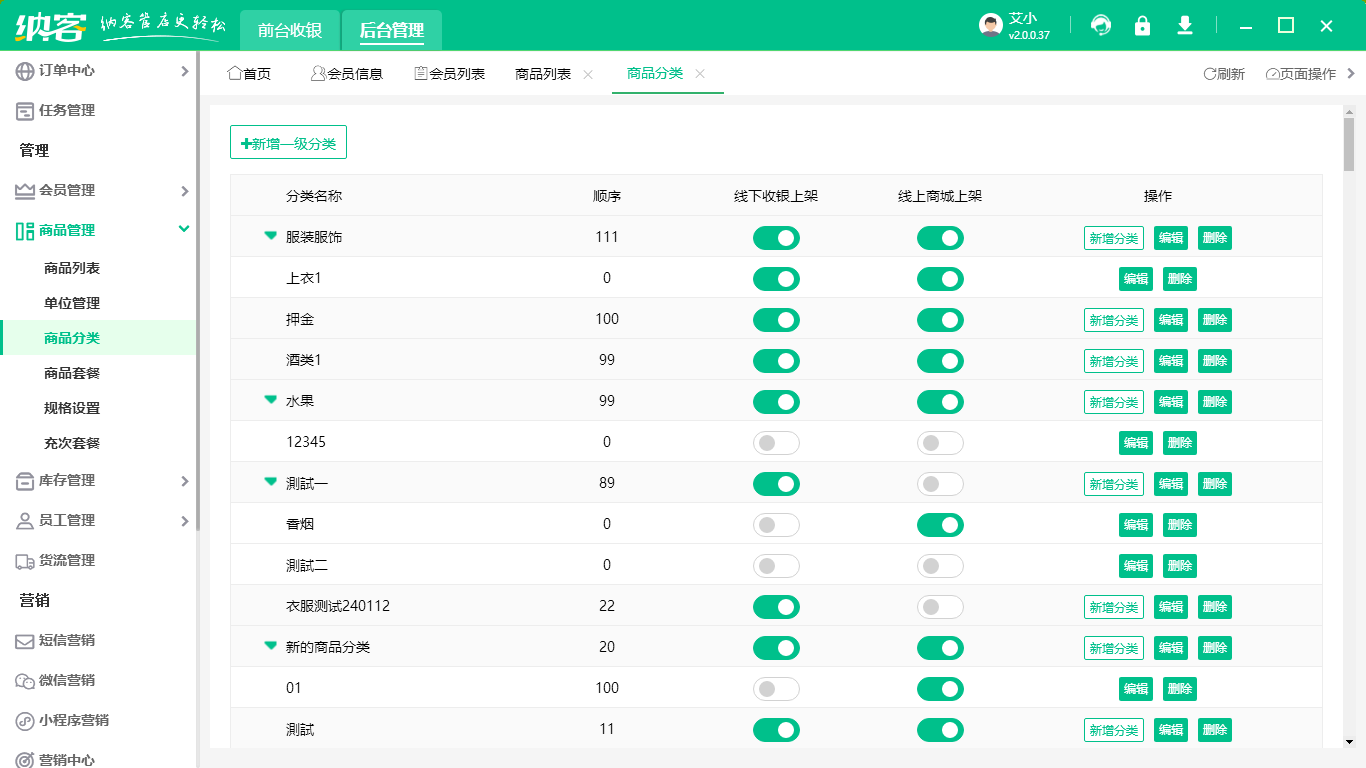Switch to the 前台收银 tab

pos(290,31)
